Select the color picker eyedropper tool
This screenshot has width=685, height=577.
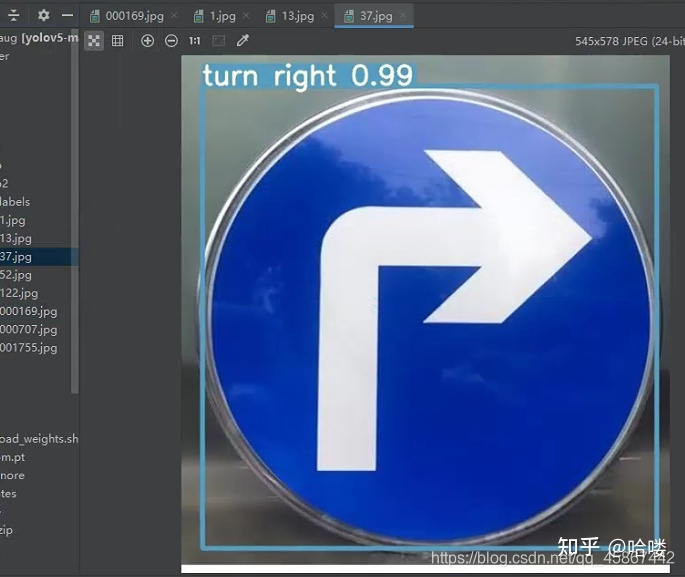pos(242,41)
